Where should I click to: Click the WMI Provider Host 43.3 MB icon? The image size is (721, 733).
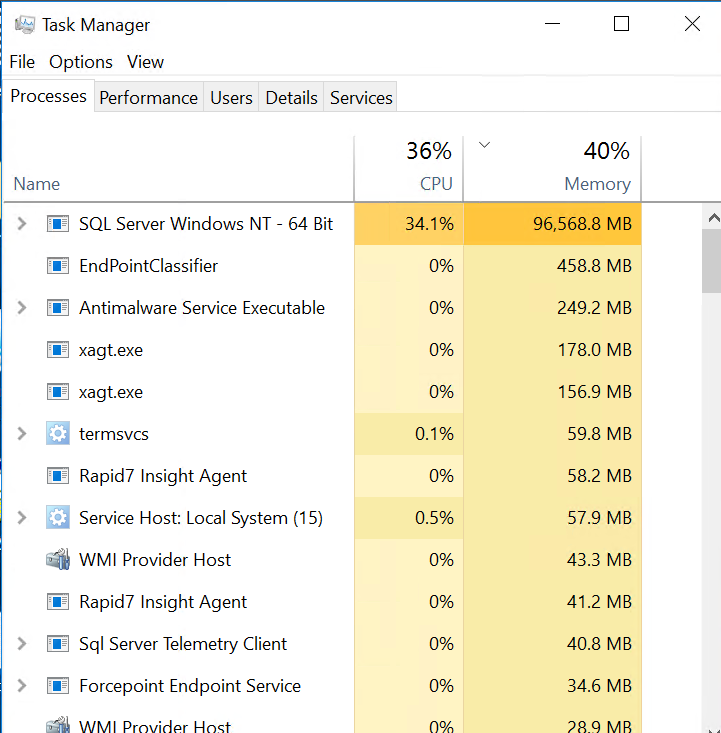point(58,560)
